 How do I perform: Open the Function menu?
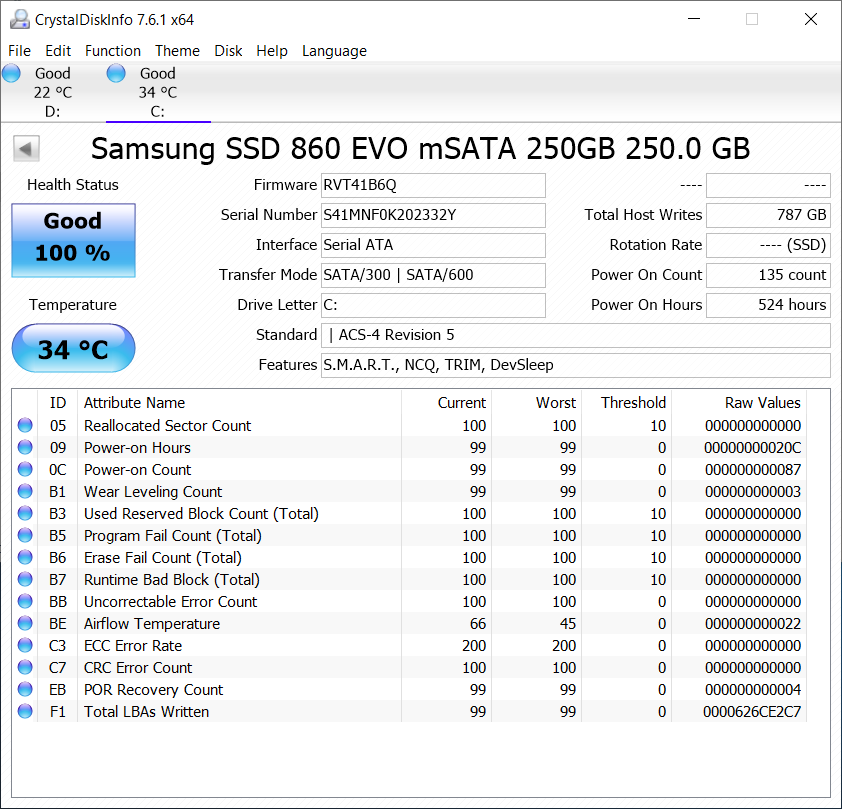(x=113, y=50)
